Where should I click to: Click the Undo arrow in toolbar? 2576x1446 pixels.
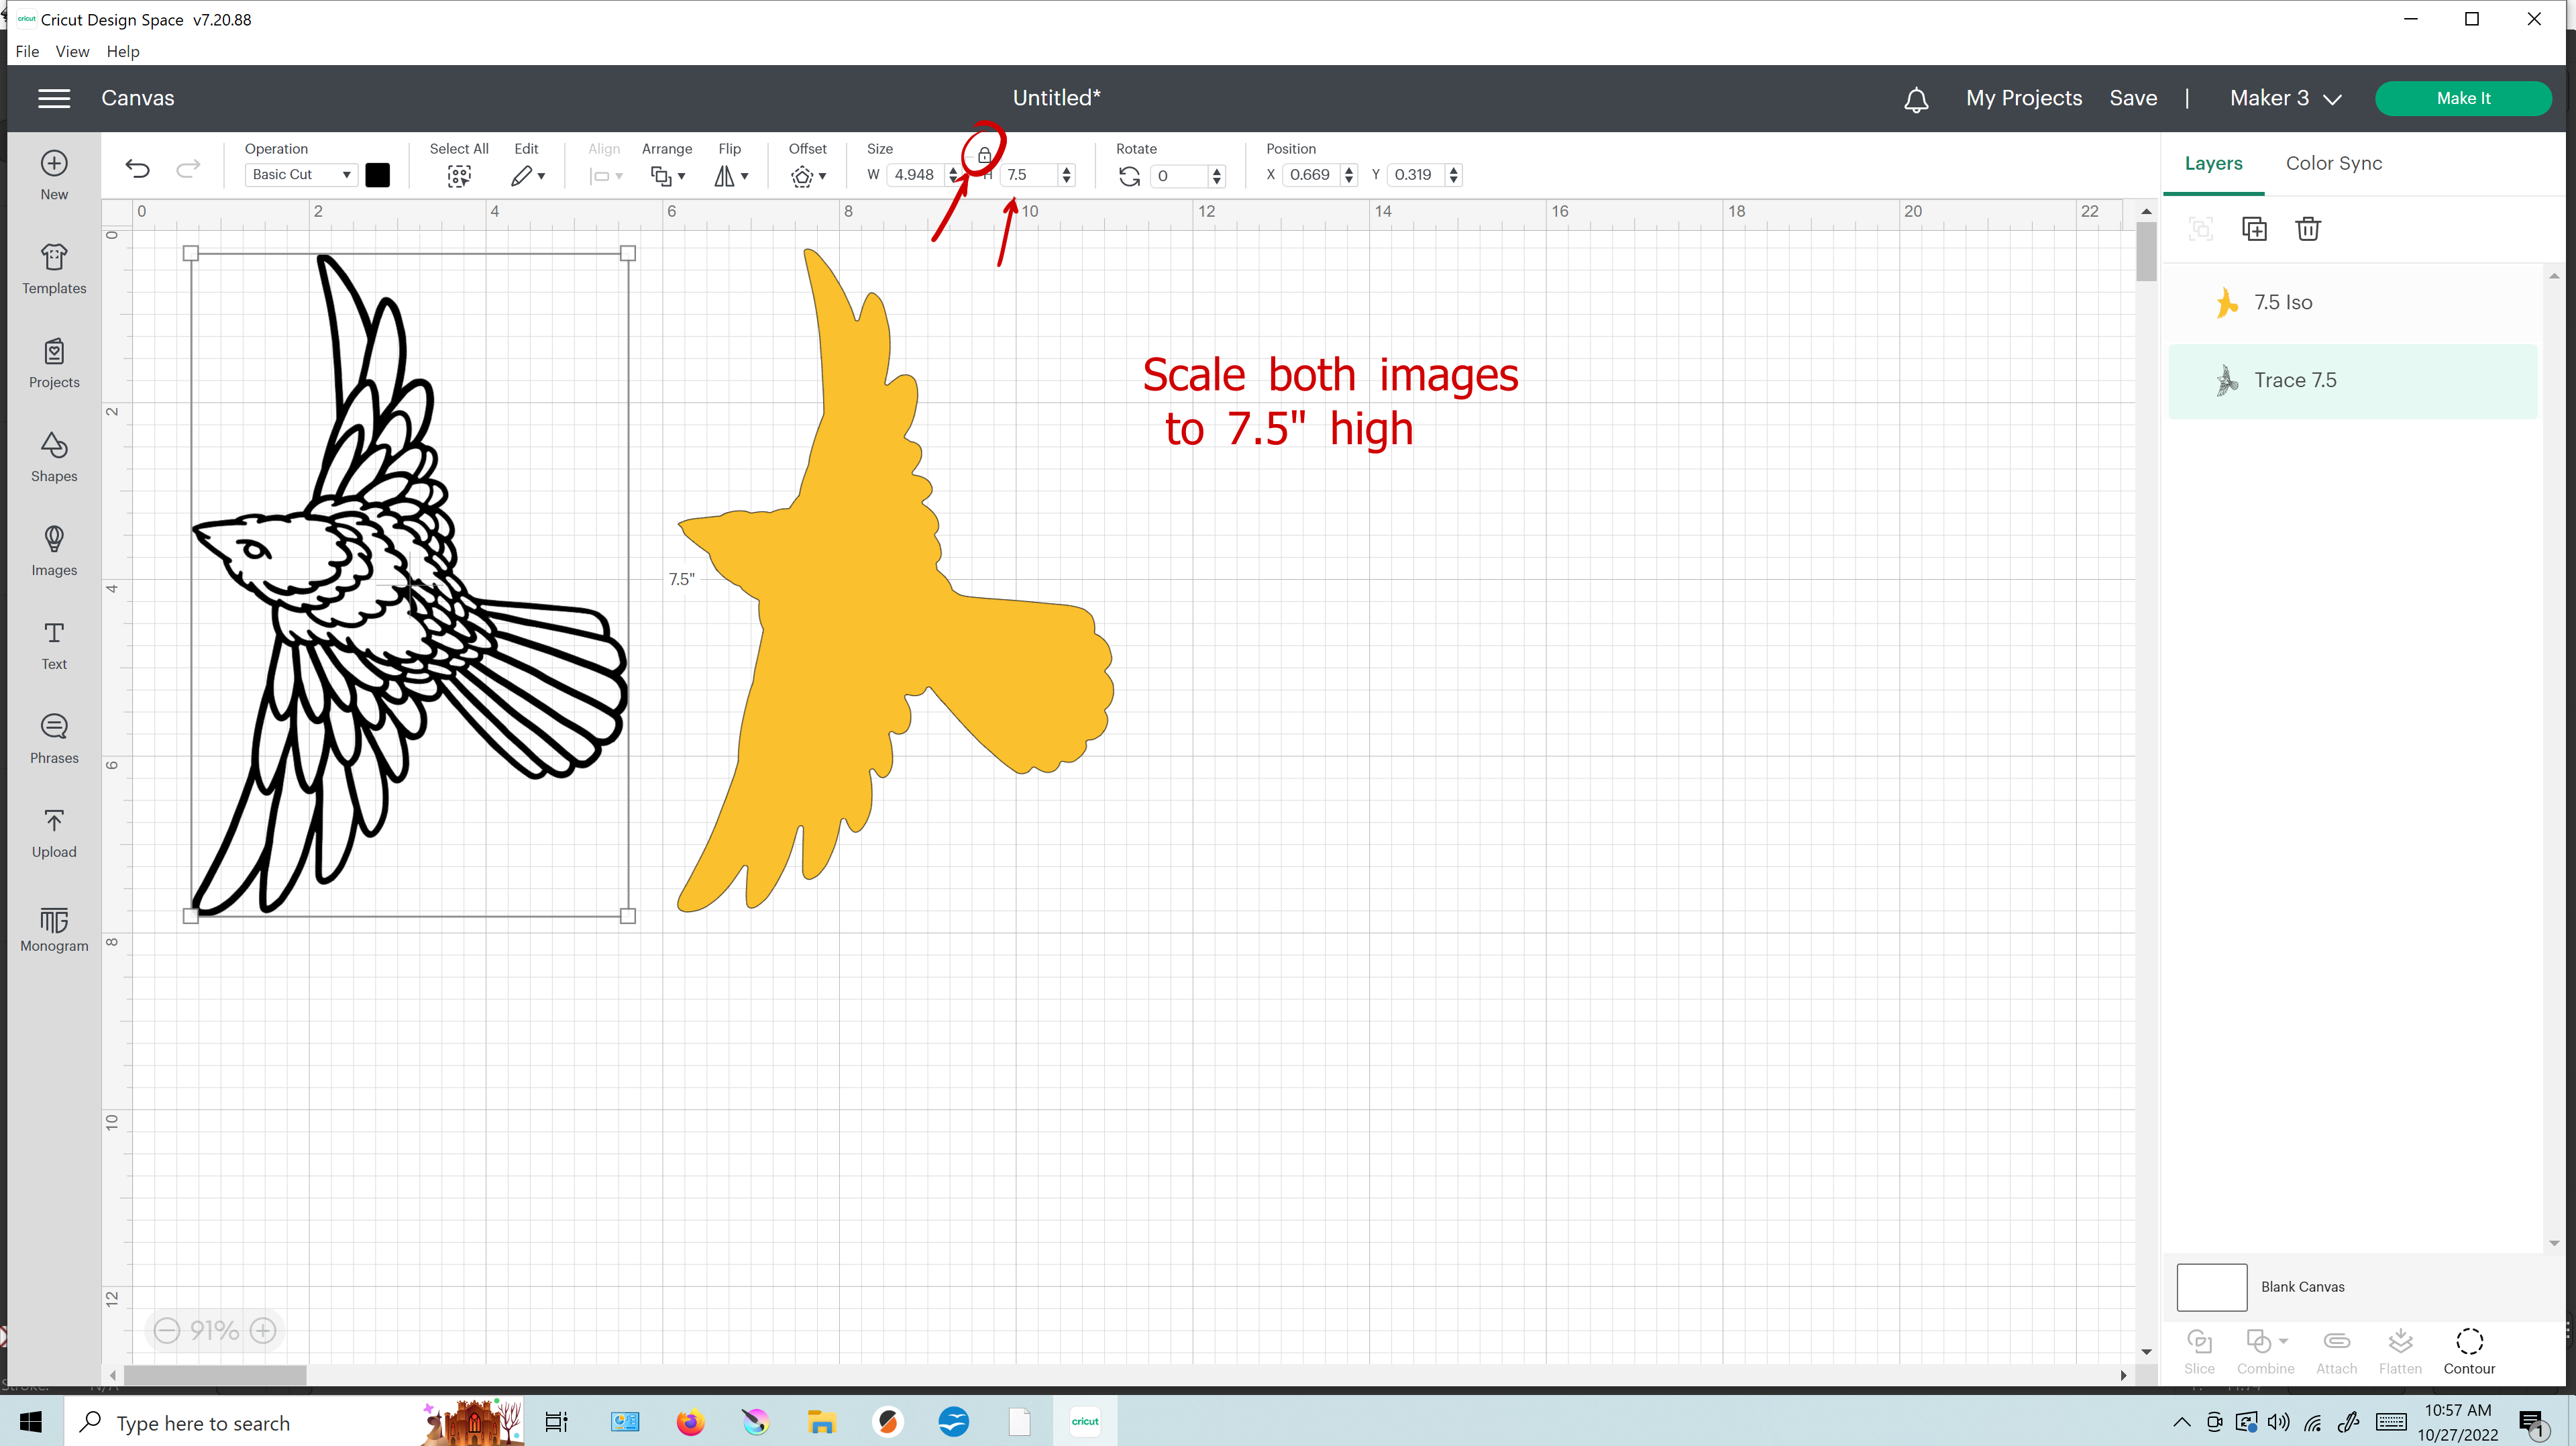(x=137, y=169)
